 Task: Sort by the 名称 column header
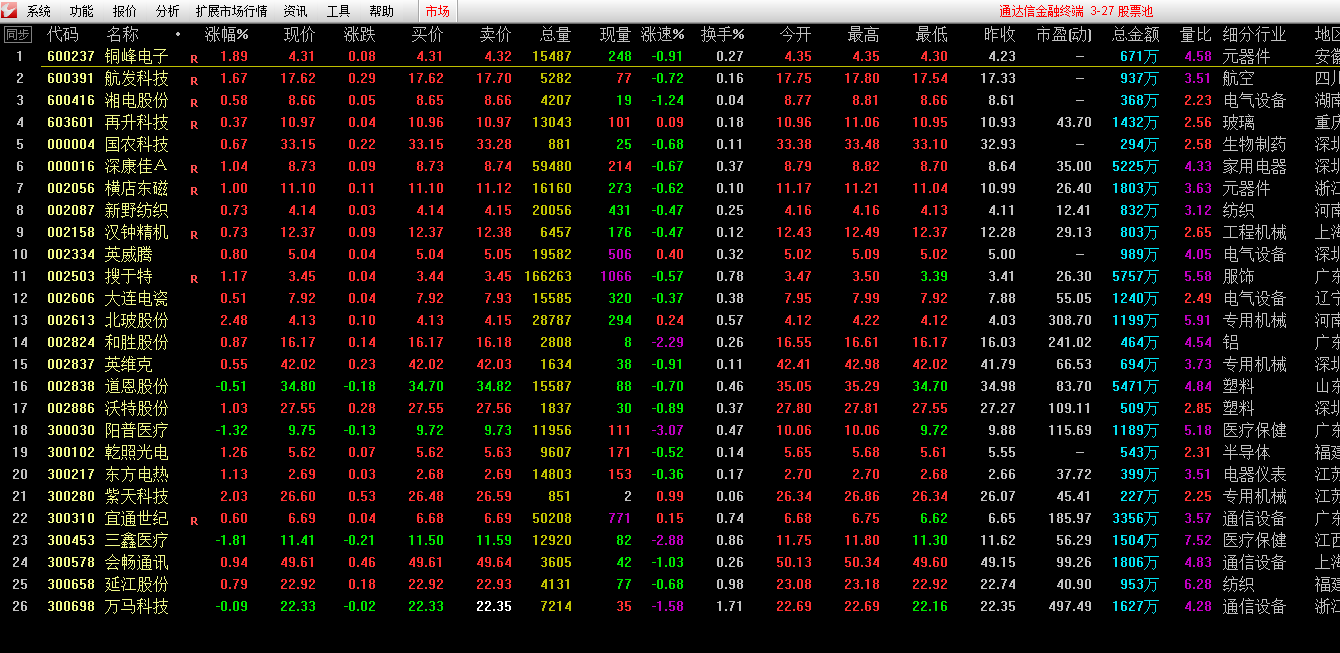pos(123,34)
